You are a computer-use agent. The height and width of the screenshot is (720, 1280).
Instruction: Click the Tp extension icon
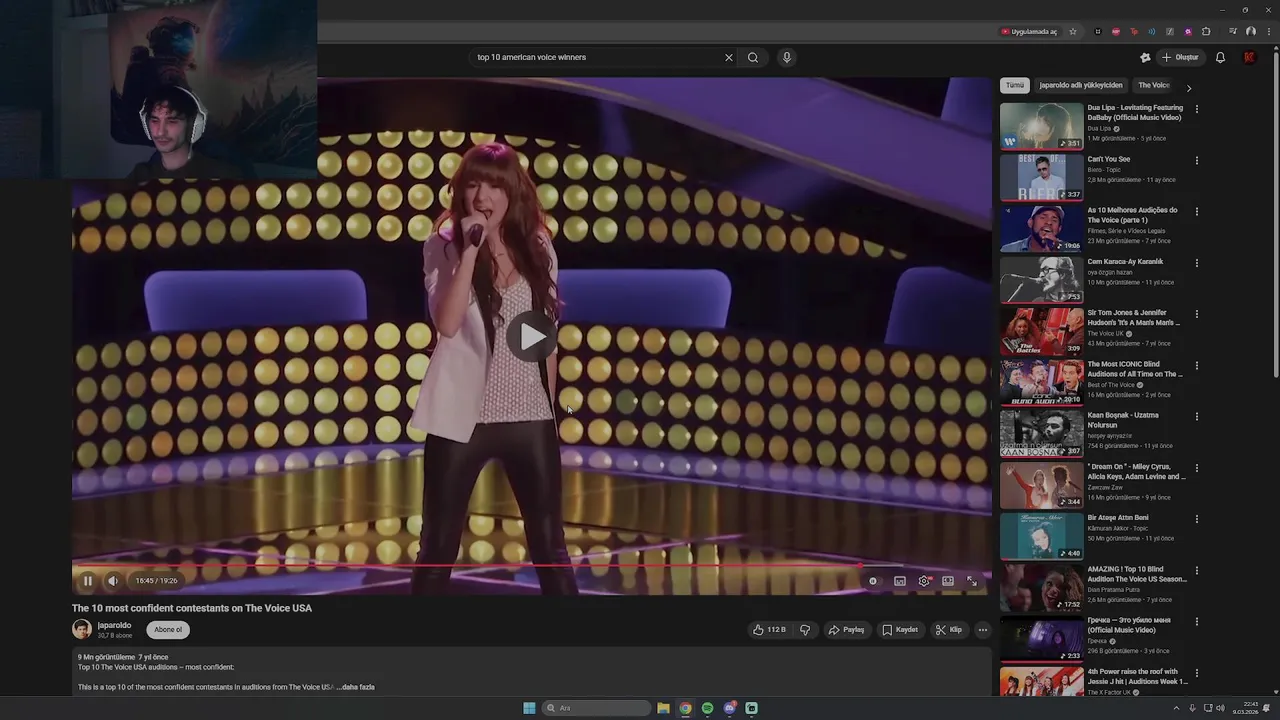pos(1134,31)
